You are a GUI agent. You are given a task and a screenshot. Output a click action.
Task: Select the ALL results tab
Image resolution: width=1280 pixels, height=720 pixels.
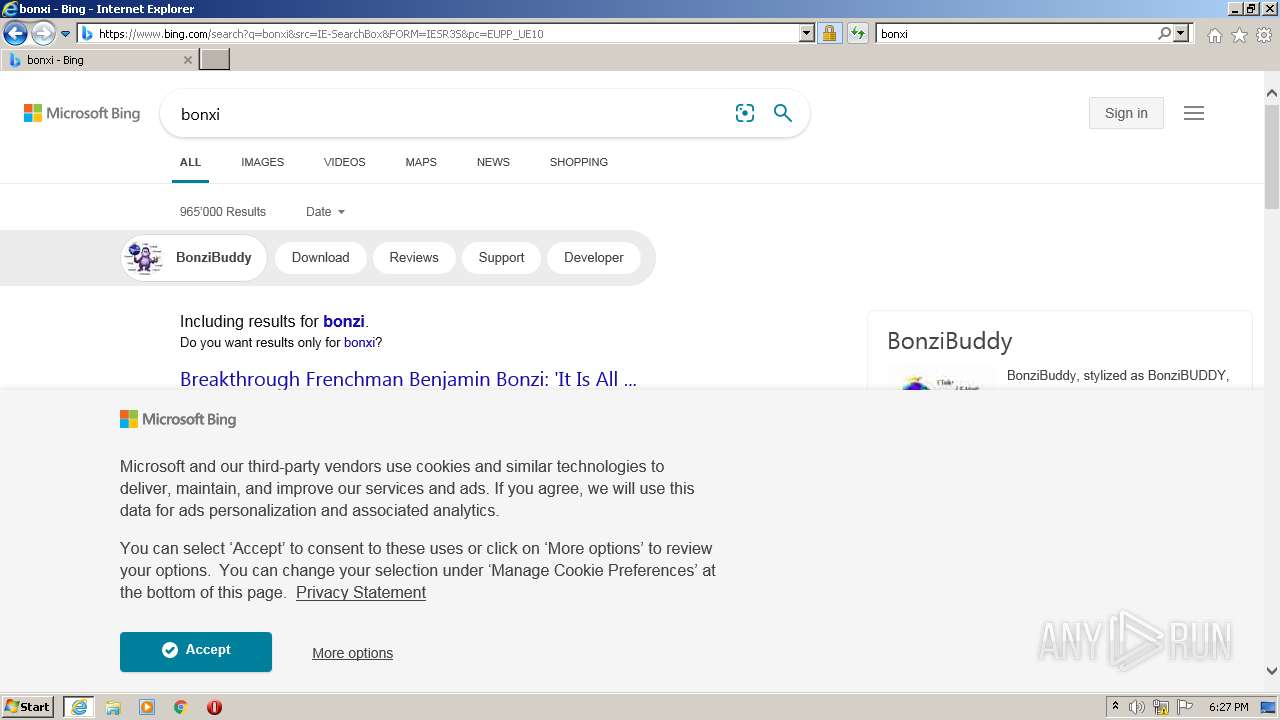coord(190,162)
